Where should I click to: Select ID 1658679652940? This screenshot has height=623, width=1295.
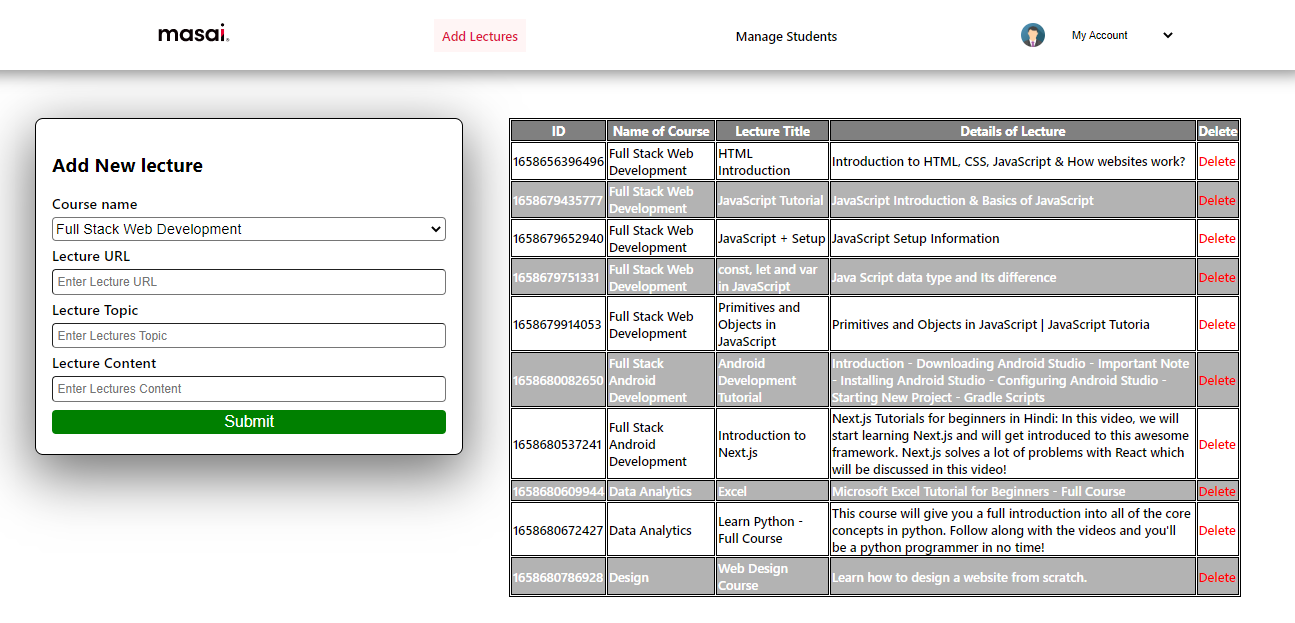click(x=558, y=239)
